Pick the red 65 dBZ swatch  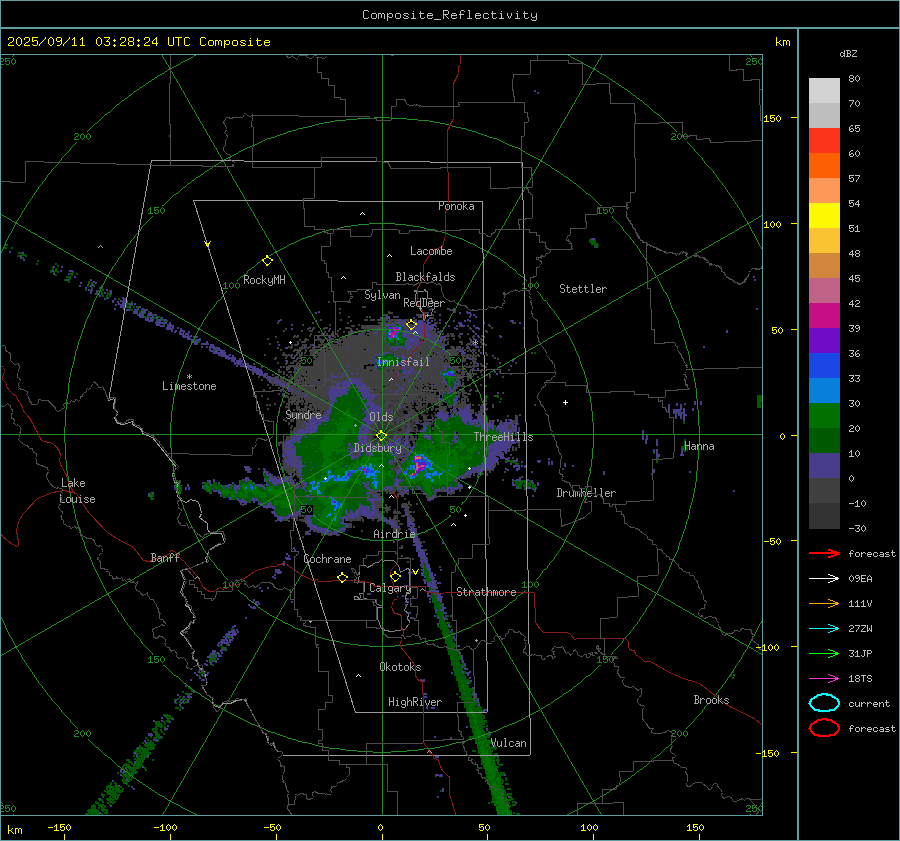[824, 140]
